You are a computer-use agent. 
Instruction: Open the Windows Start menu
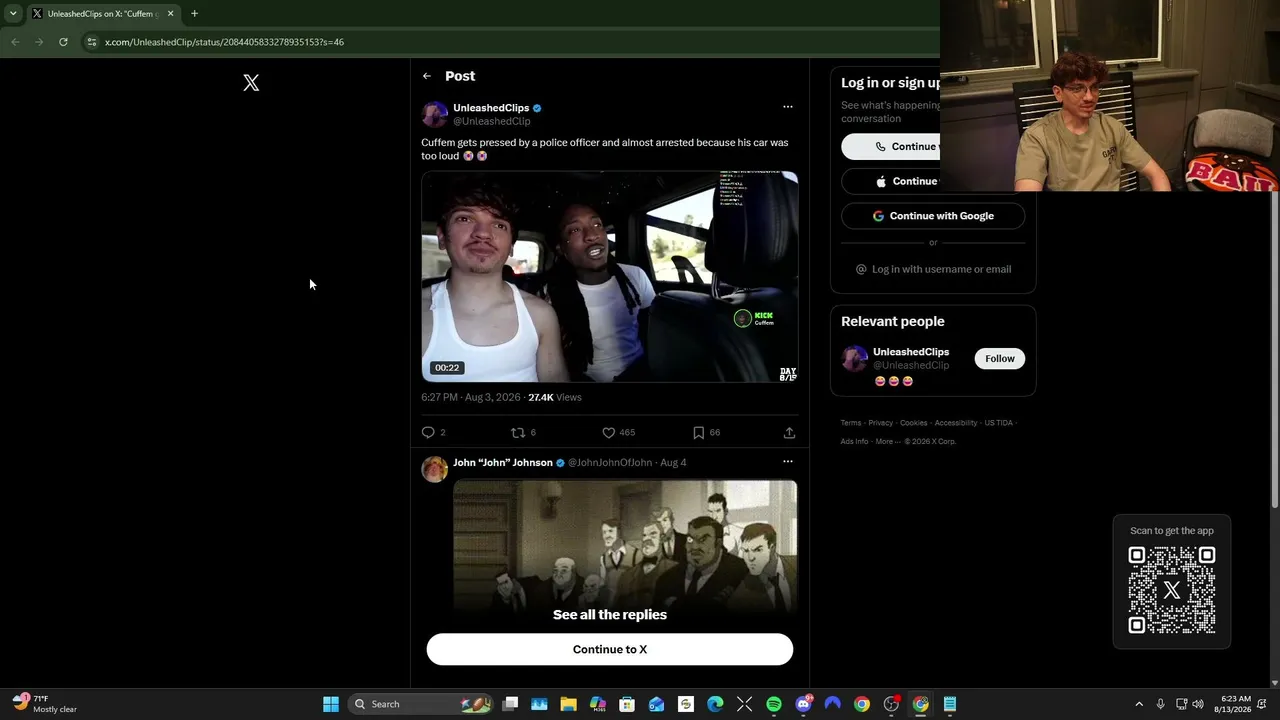(331, 704)
